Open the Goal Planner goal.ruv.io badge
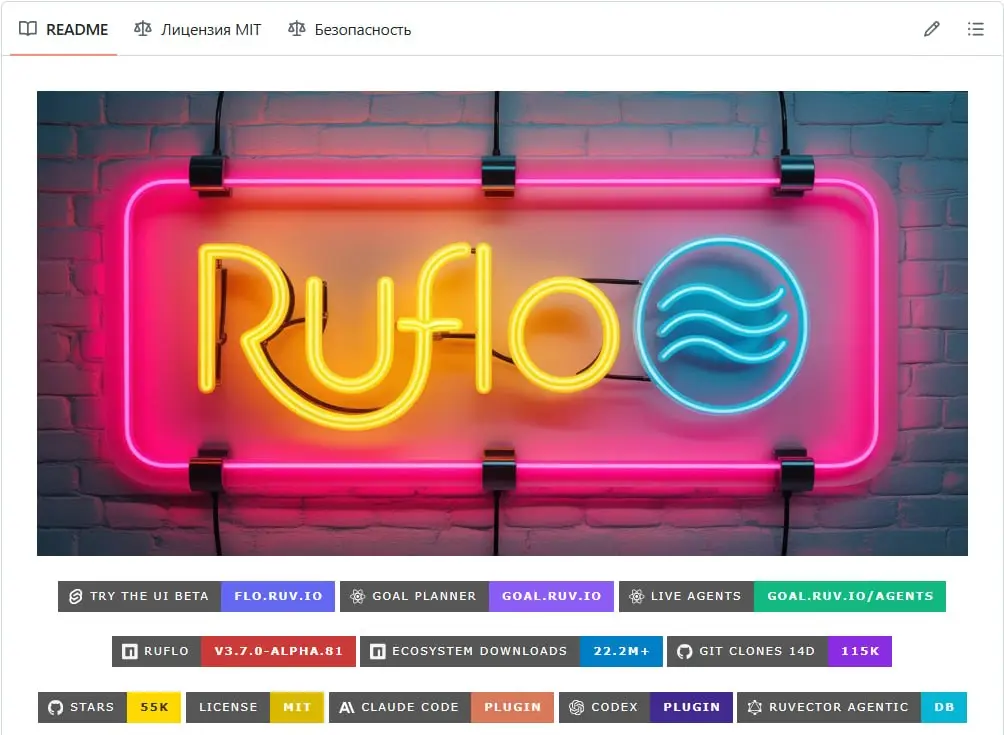The width and height of the screenshot is (1004, 735). click(476, 596)
